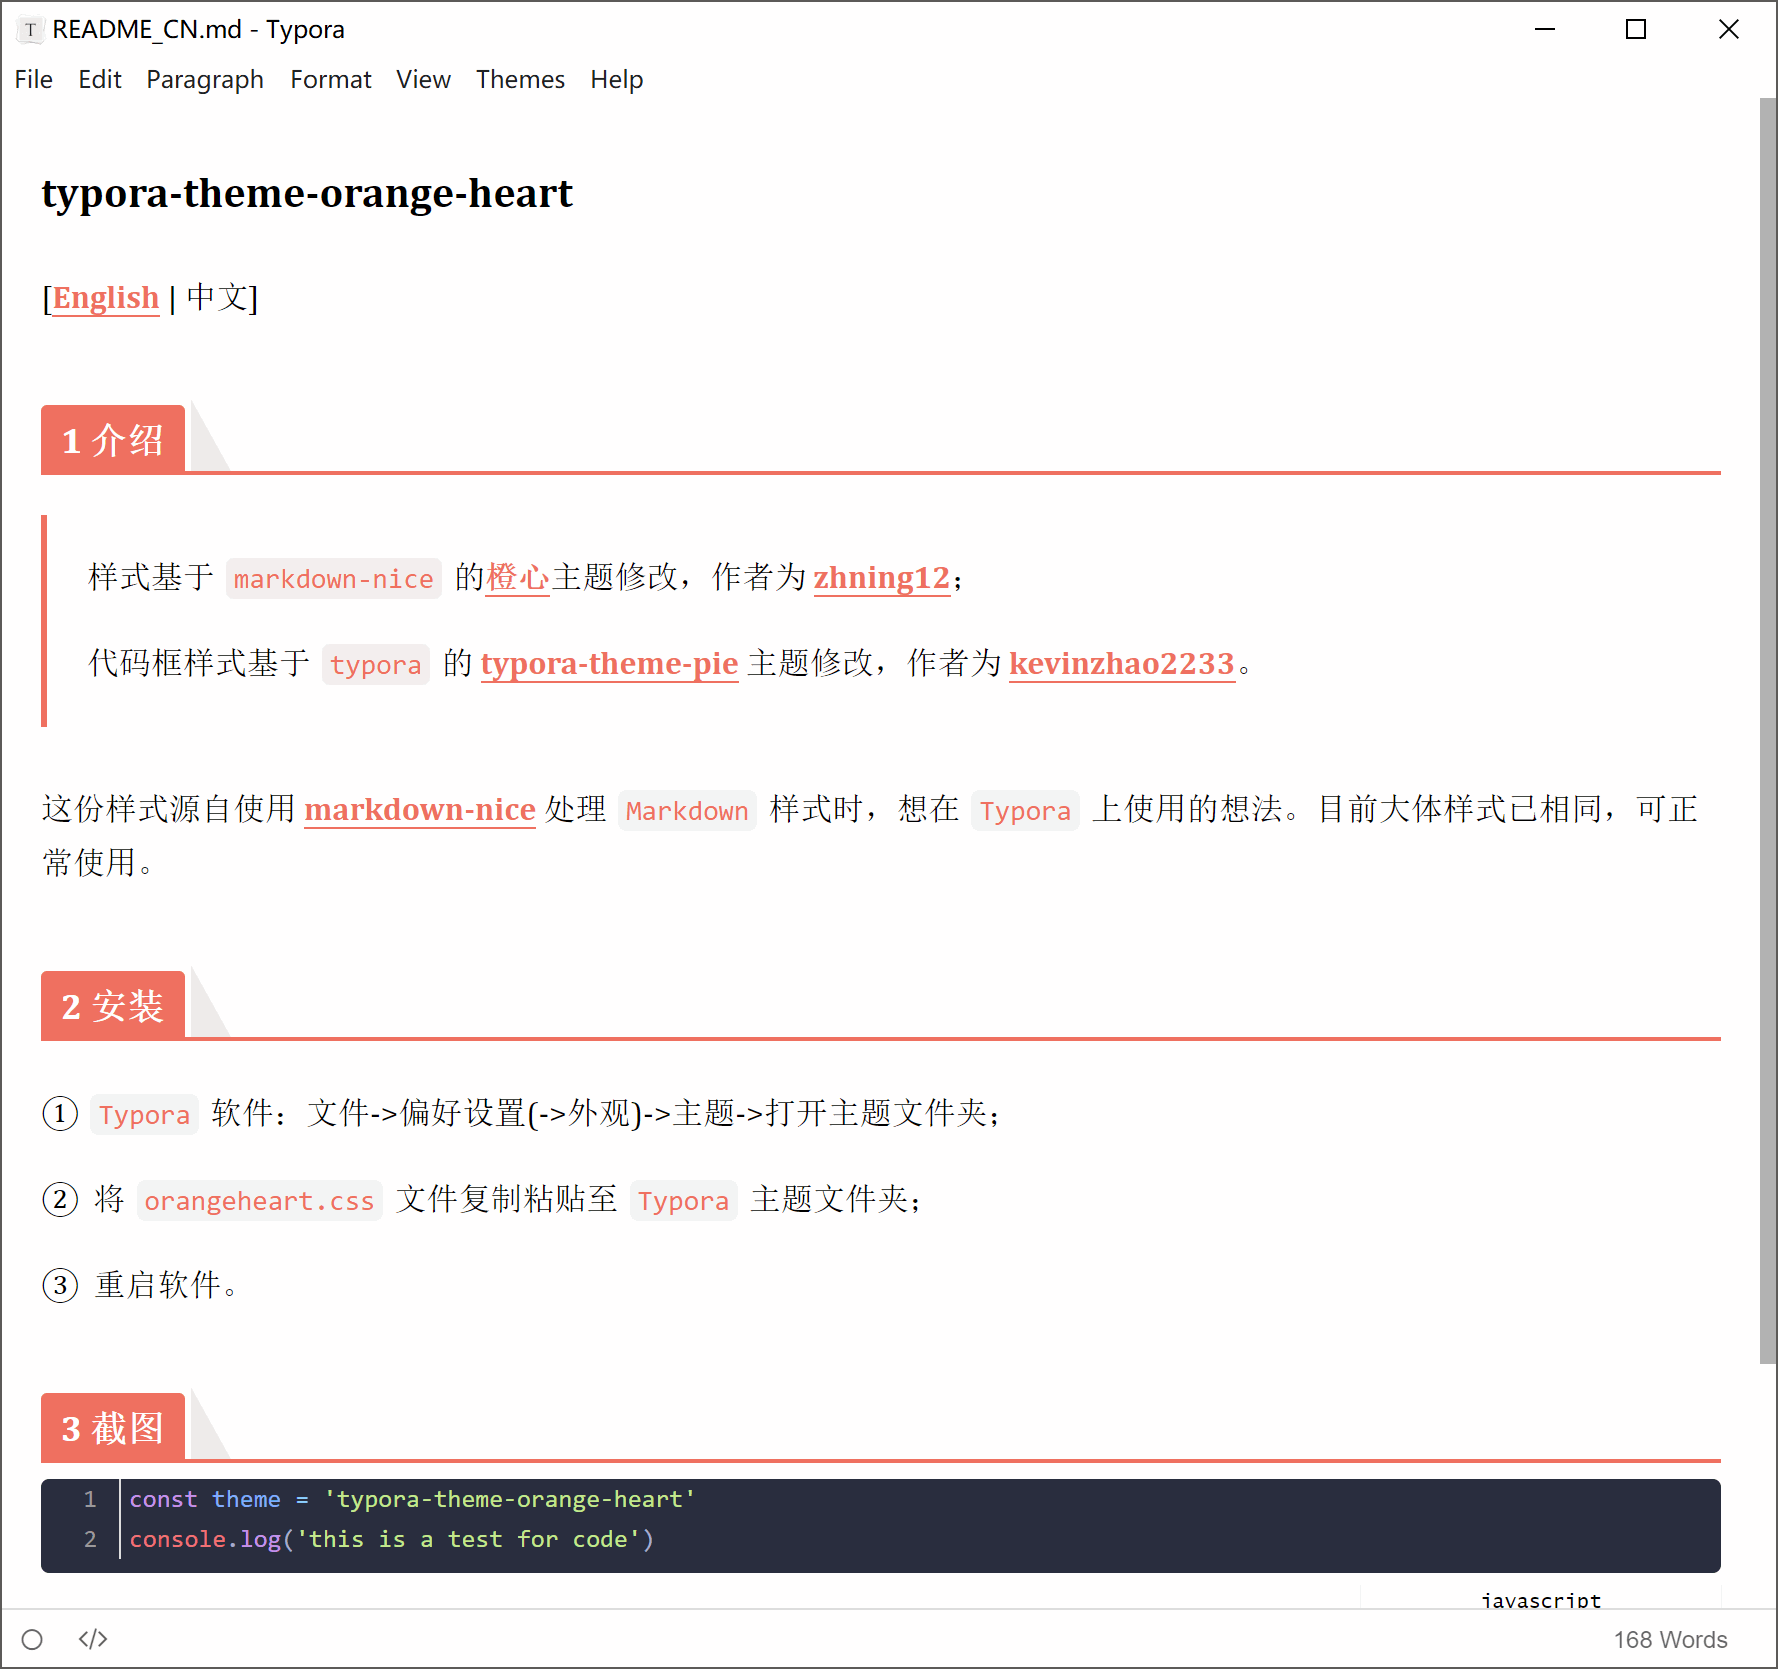Viewport: 1778px width, 1669px height.
Task: Click the inline code Markdown in paragraph
Action: 687,811
